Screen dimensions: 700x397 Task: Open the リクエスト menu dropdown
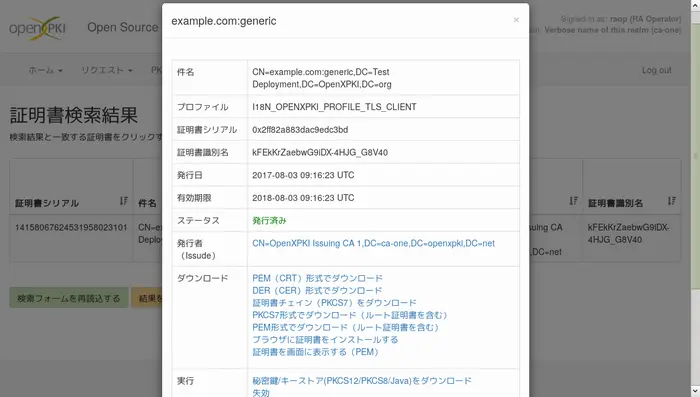(x=107, y=70)
